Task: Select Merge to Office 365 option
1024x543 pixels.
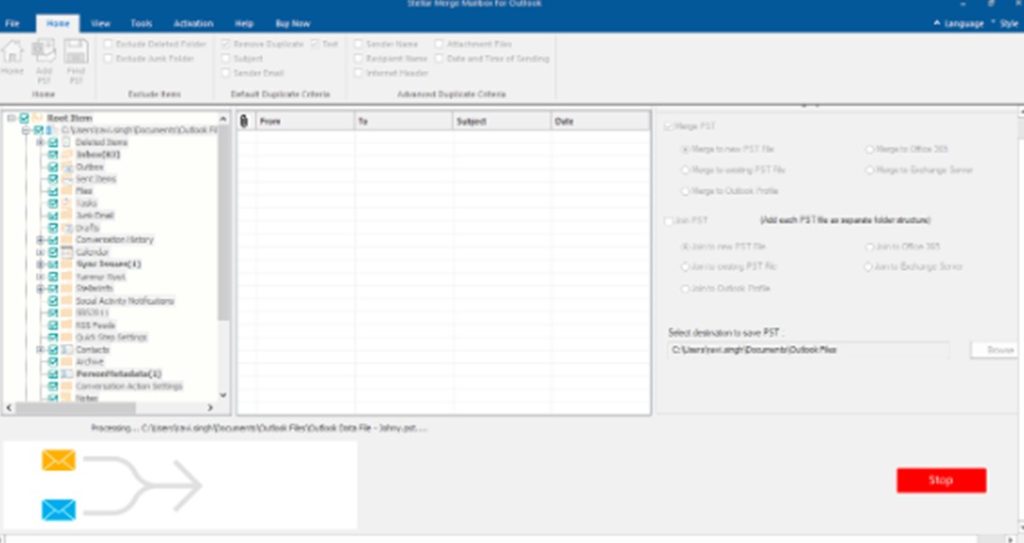Action: (869, 149)
